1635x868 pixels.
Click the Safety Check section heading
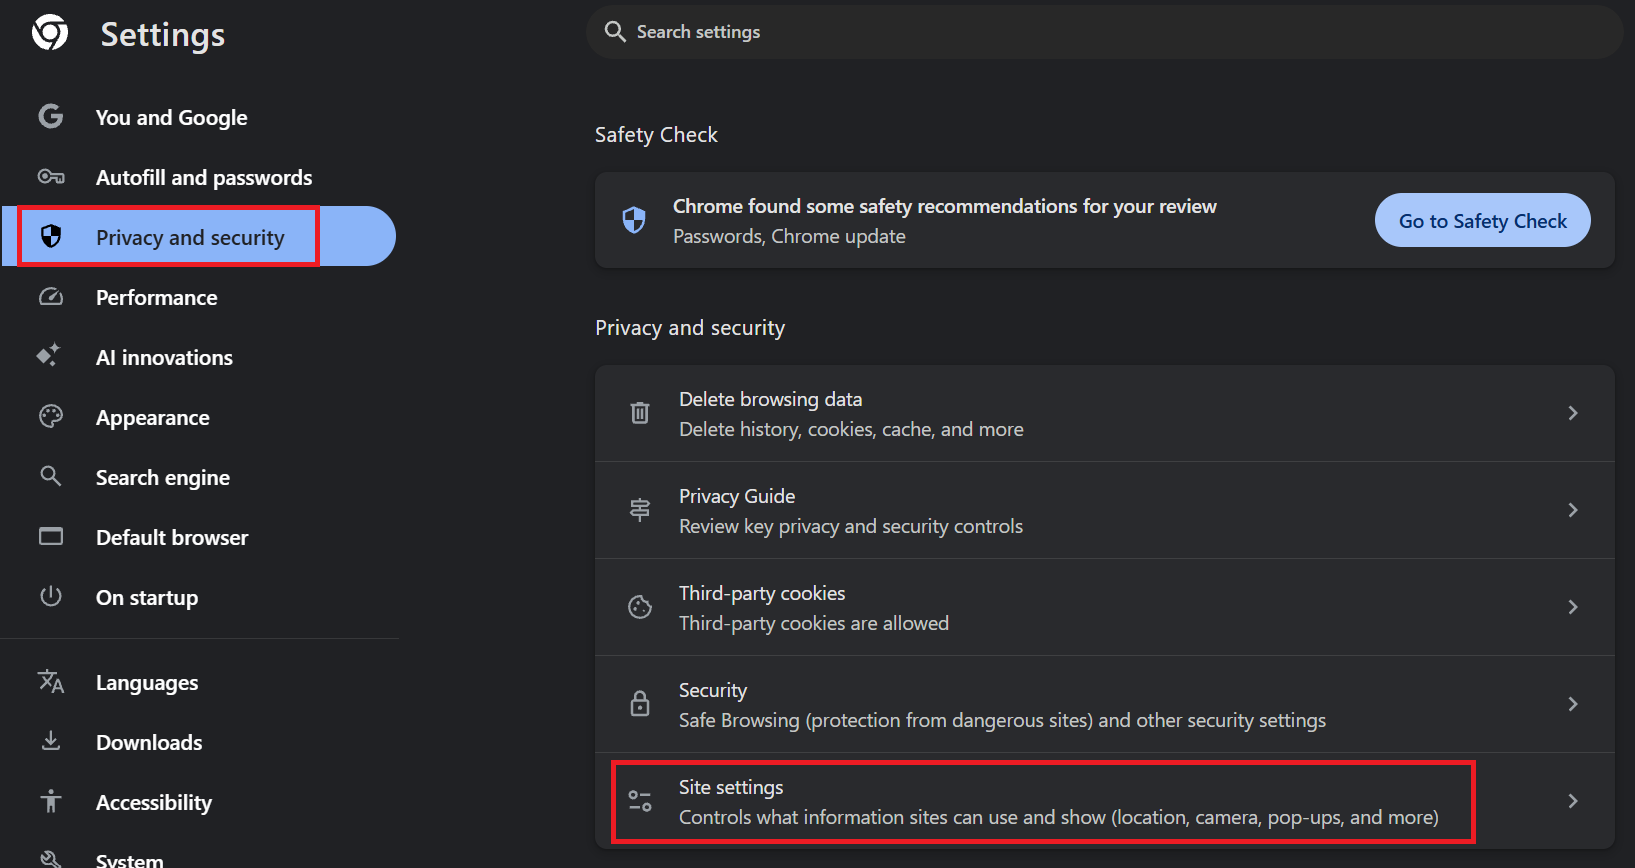(656, 135)
